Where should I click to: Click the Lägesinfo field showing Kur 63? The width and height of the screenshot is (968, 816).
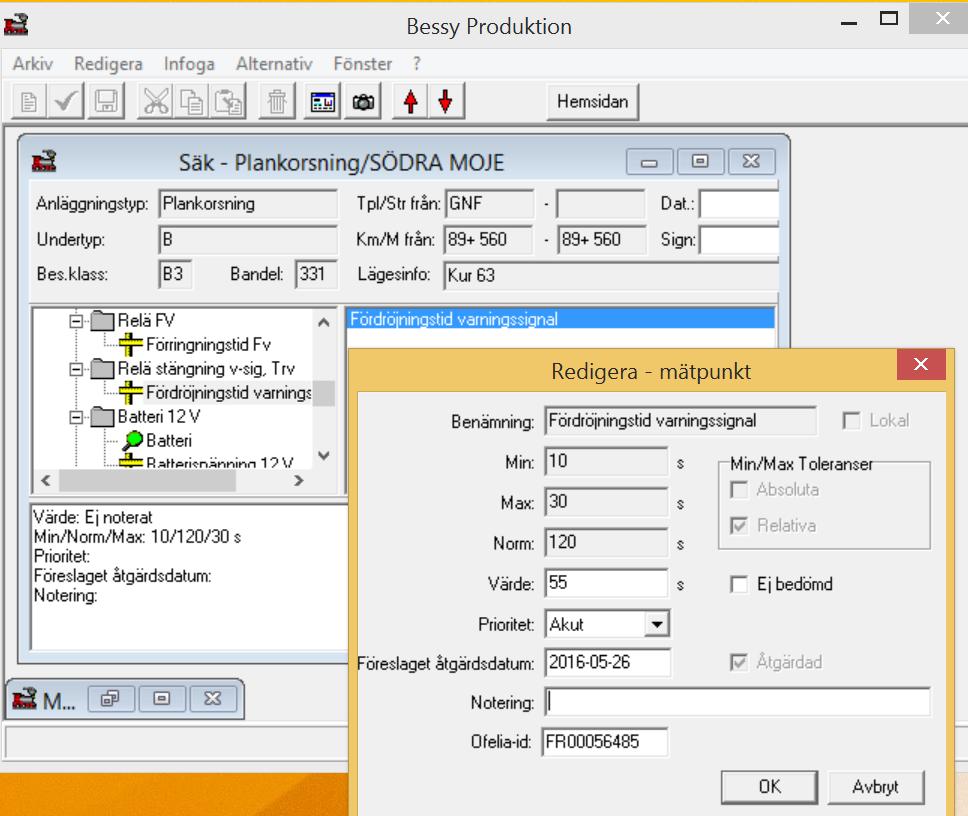point(611,275)
